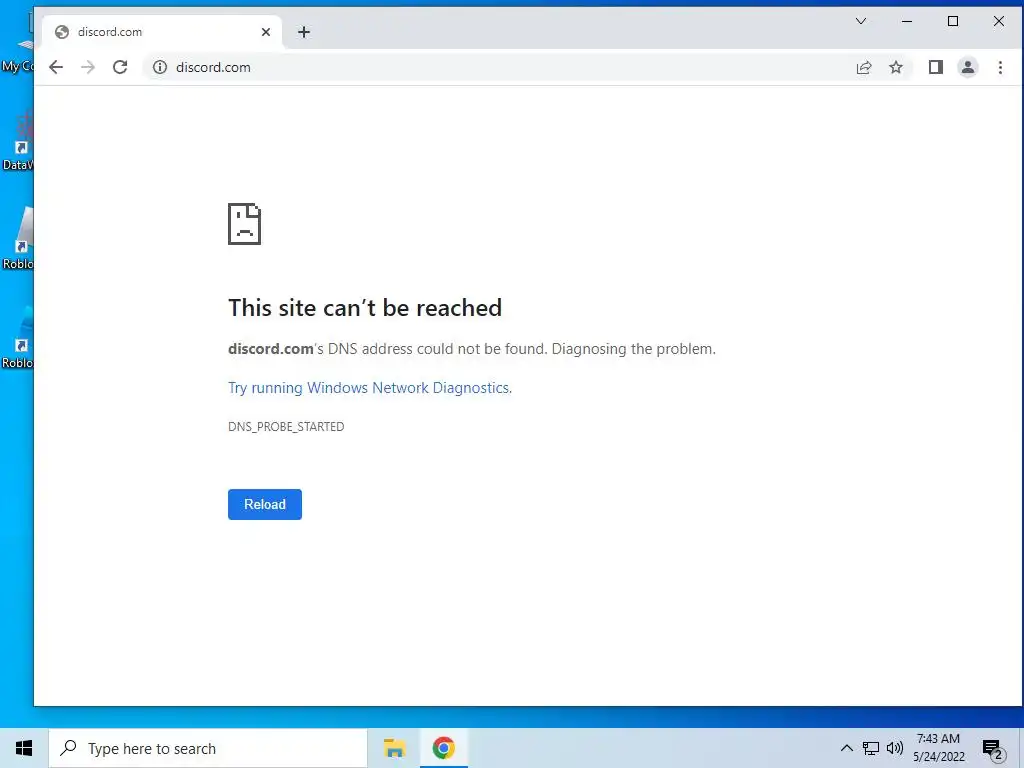Click the DNS_PROBE_STARTED error code text
Viewport: 1024px width, 768px height.
[286, 426]
